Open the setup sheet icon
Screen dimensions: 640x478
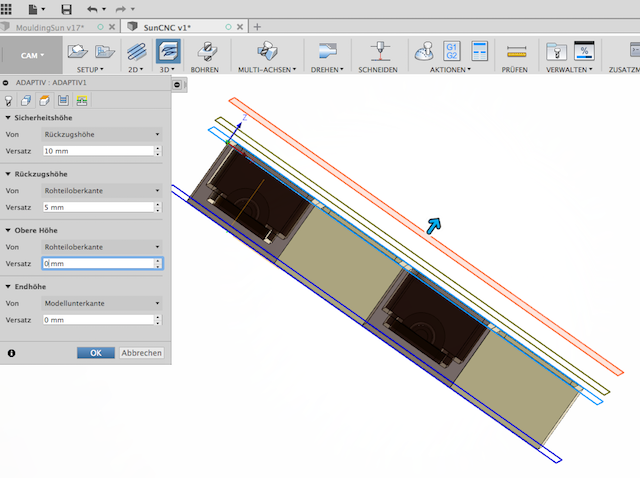pyautogui.click(x=479, y=51)
